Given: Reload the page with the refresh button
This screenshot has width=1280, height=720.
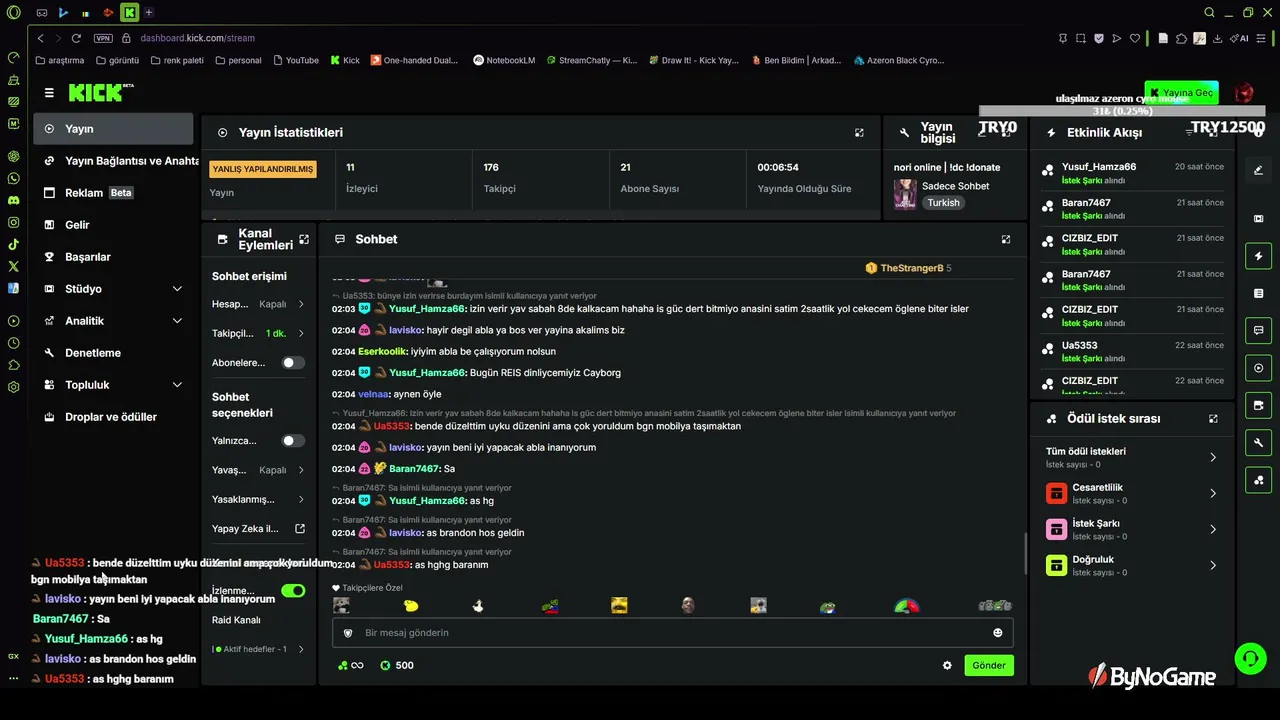Looking at the screenshot, I should coord(75,38).
